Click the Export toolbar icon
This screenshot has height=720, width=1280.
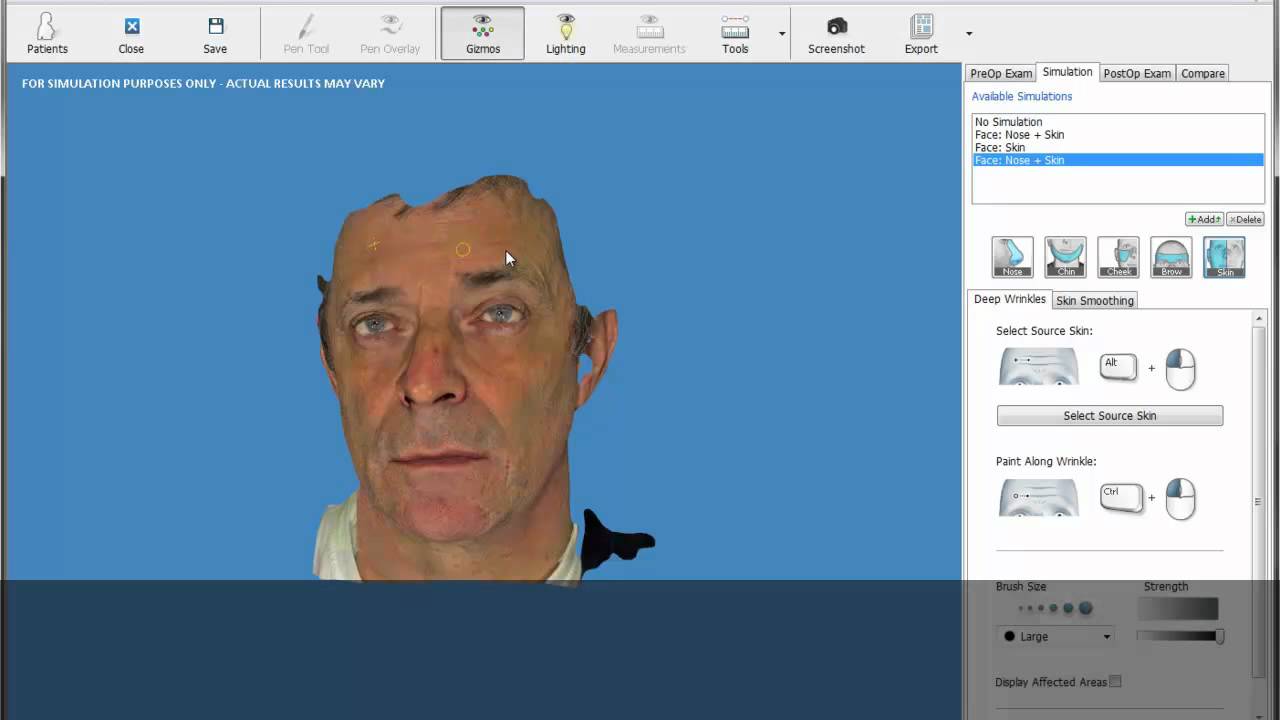(x=921, y=34)
